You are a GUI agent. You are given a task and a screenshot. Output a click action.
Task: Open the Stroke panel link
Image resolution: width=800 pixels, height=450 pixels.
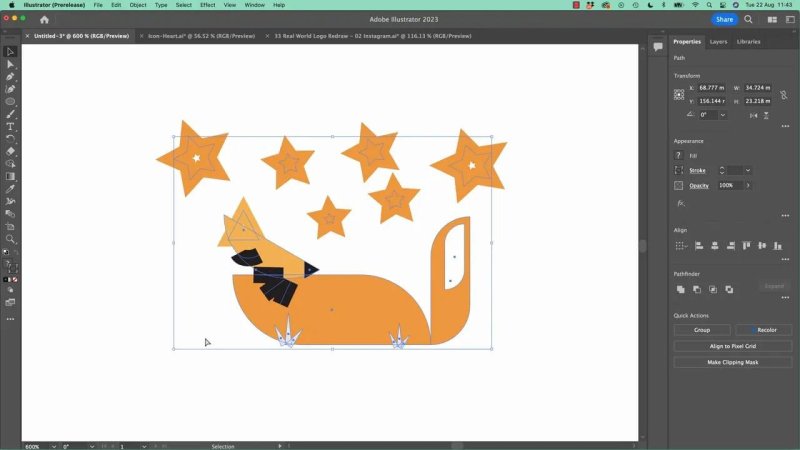point(697,170)
